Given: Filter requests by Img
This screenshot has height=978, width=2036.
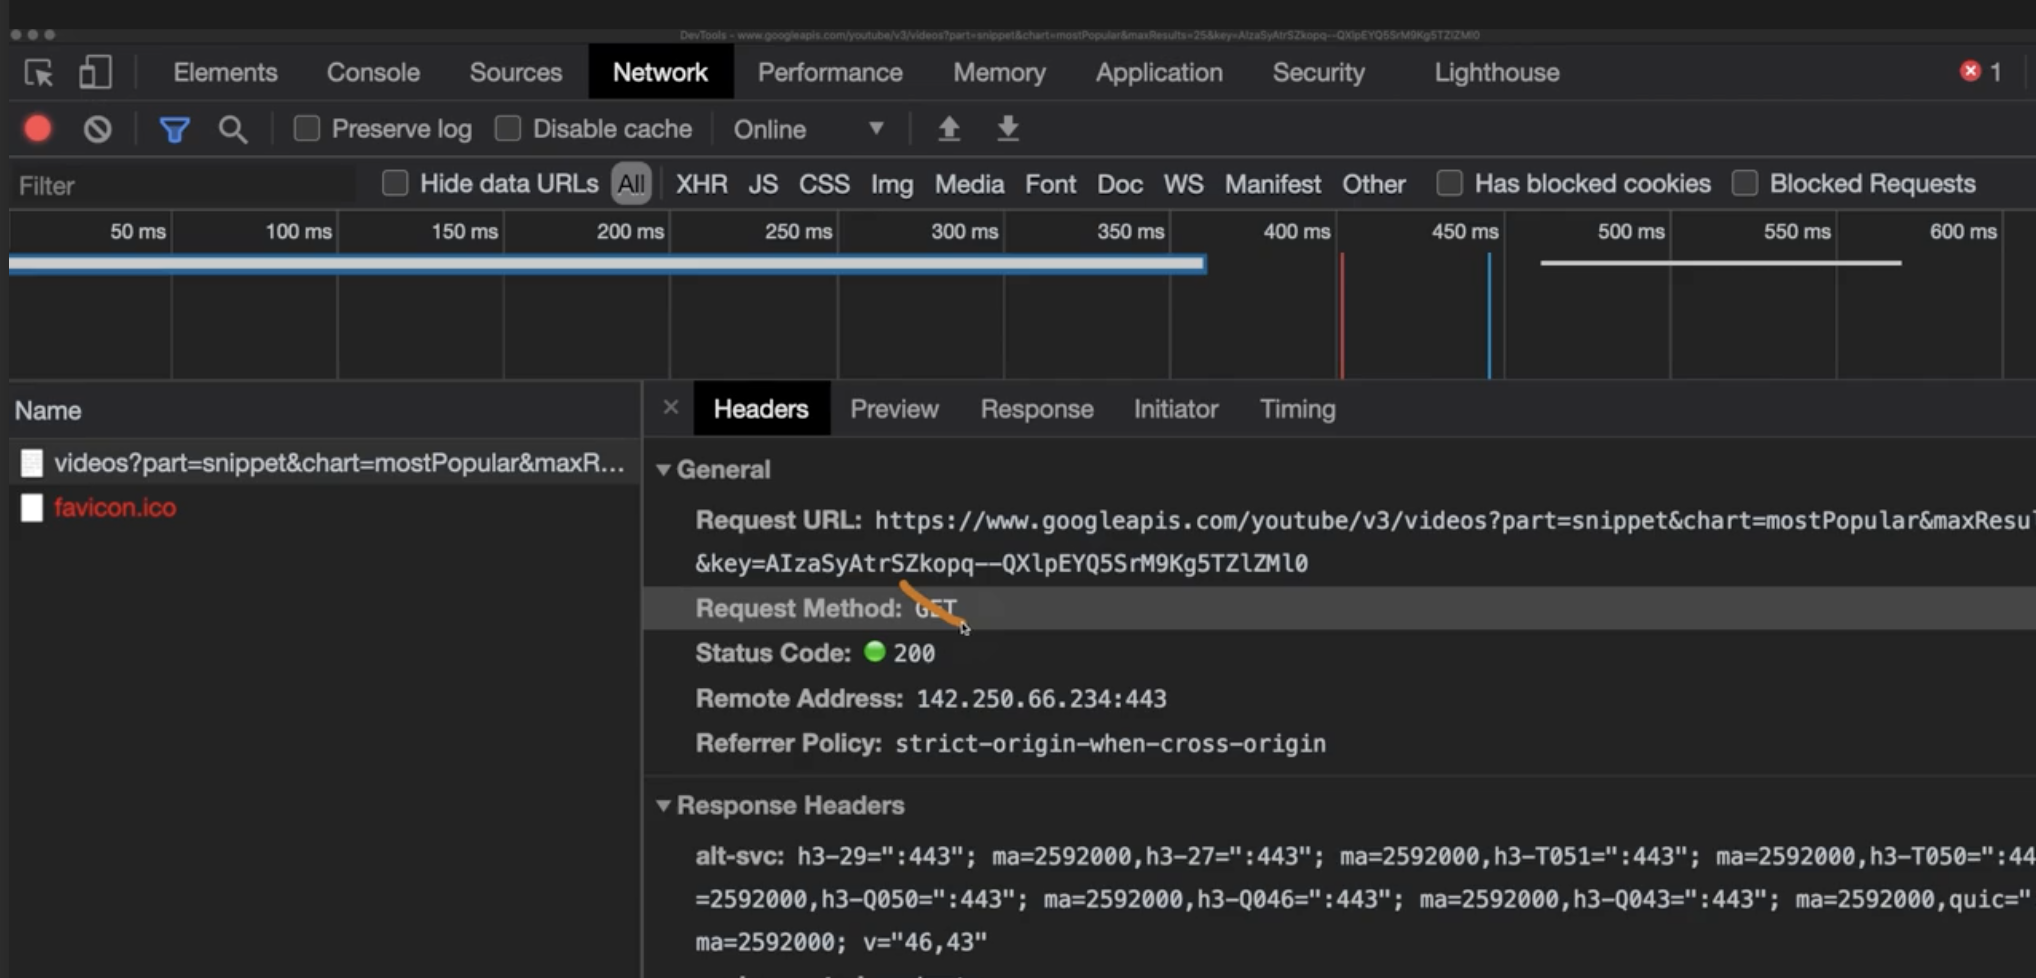Looking at the screenshot, I should (x=892, y=184).
